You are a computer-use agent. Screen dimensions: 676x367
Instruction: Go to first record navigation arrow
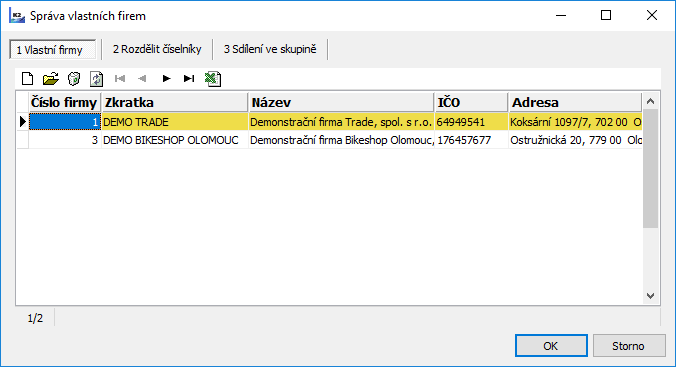pyautogui.click(x=120, y=78)
